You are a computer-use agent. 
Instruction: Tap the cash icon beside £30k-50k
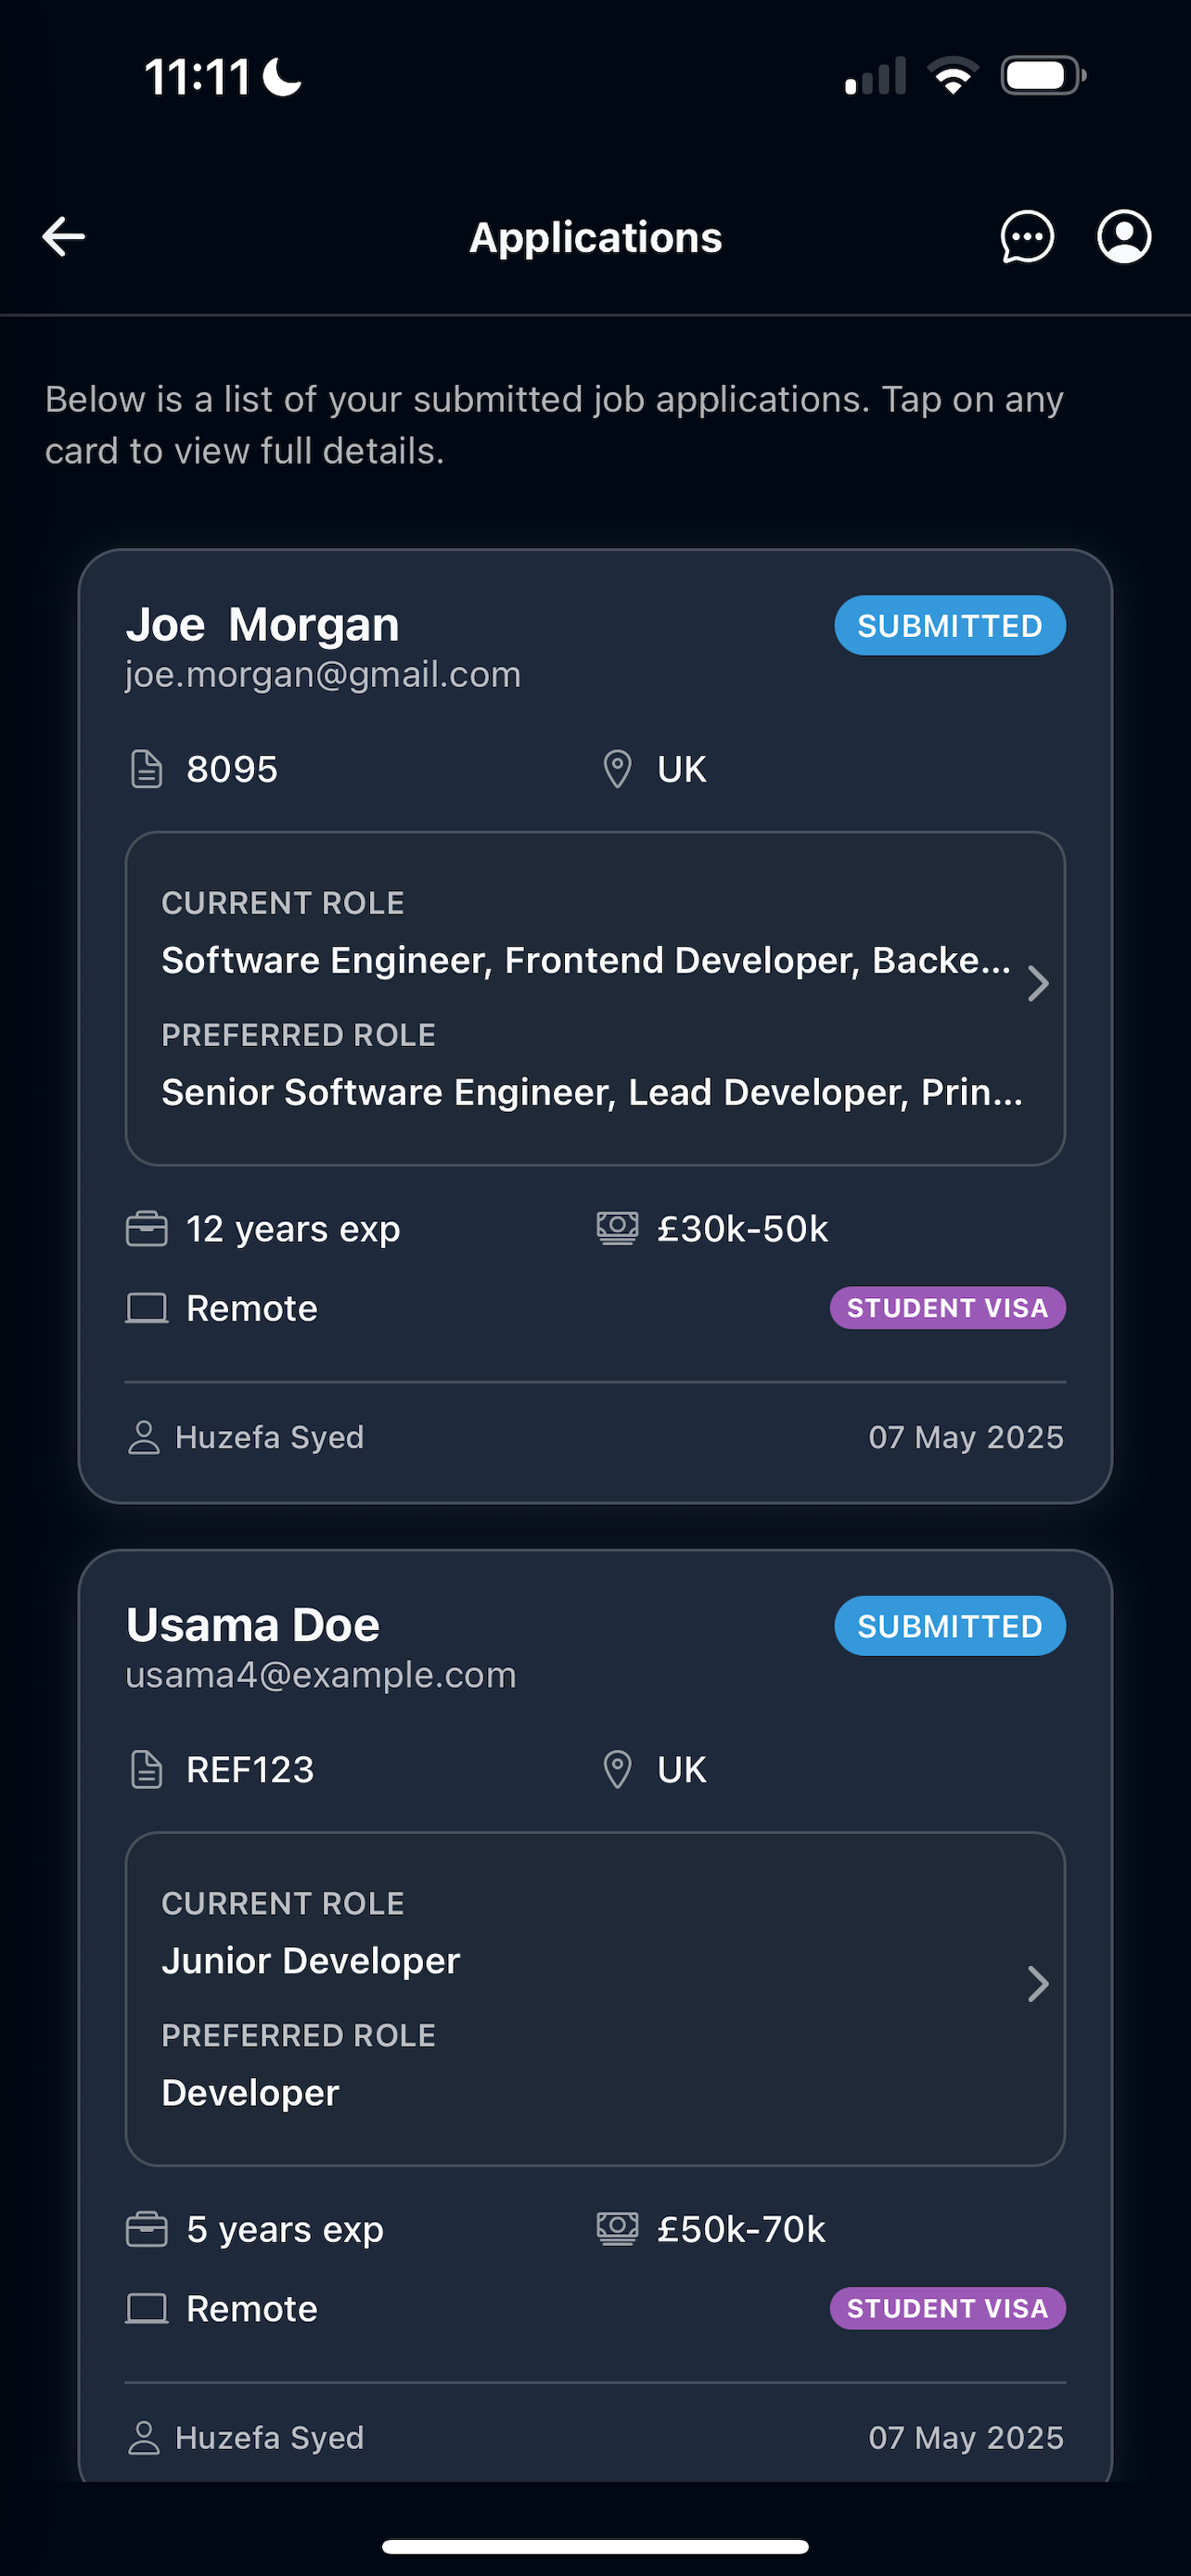[618, 1229]
